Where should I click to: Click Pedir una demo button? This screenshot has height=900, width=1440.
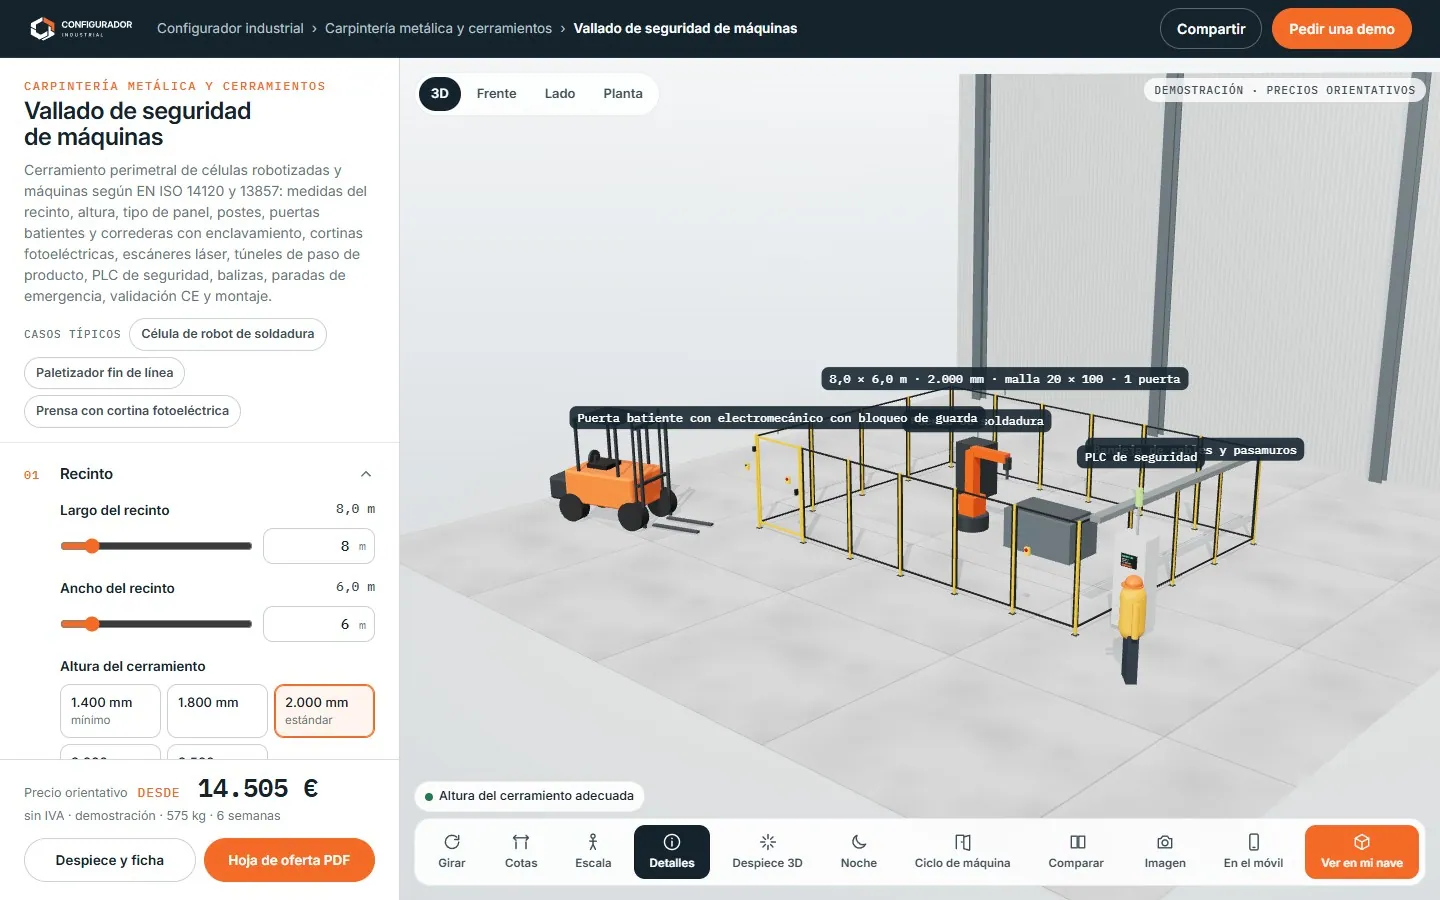[1342, 29]
